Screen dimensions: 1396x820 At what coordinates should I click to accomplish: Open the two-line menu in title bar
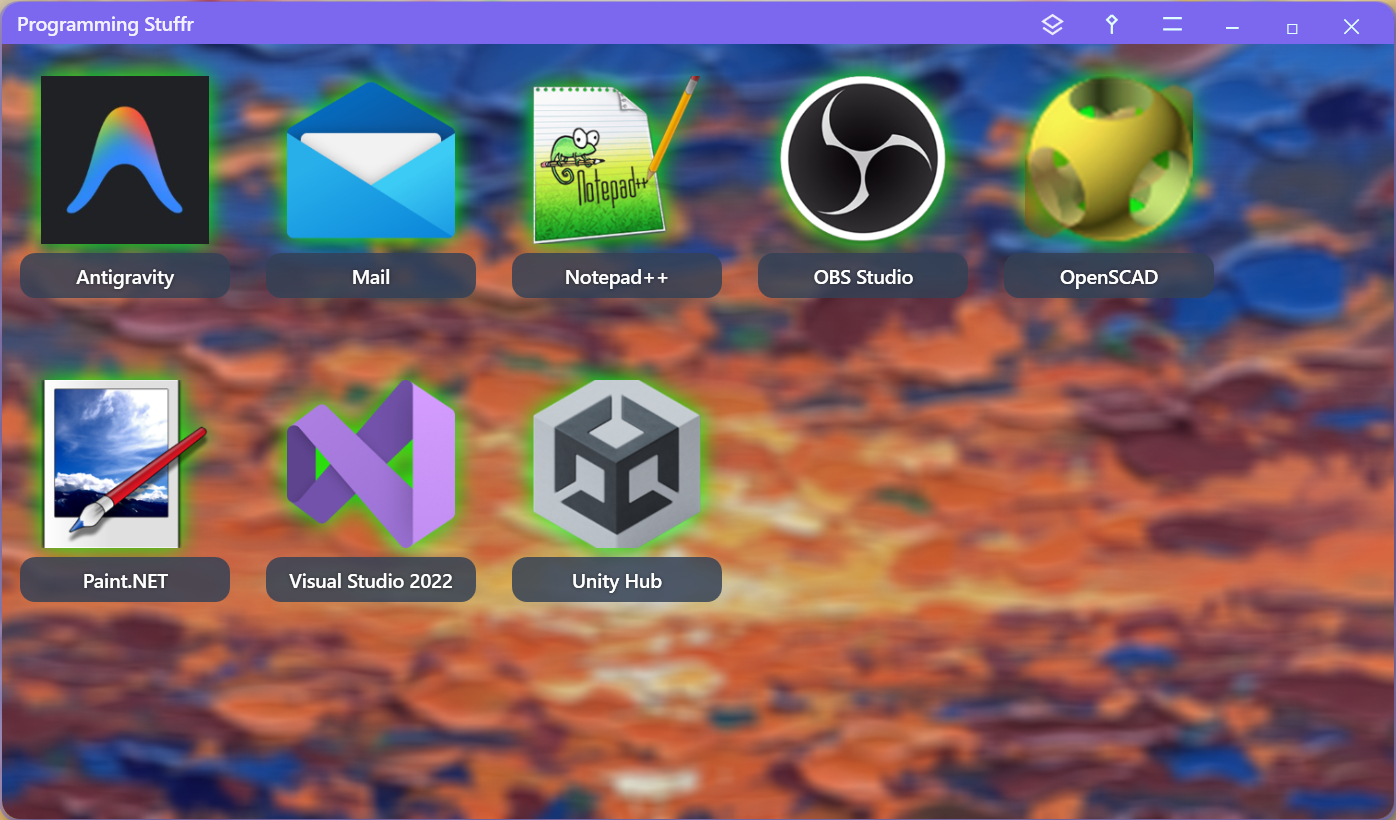(1172, 25)
